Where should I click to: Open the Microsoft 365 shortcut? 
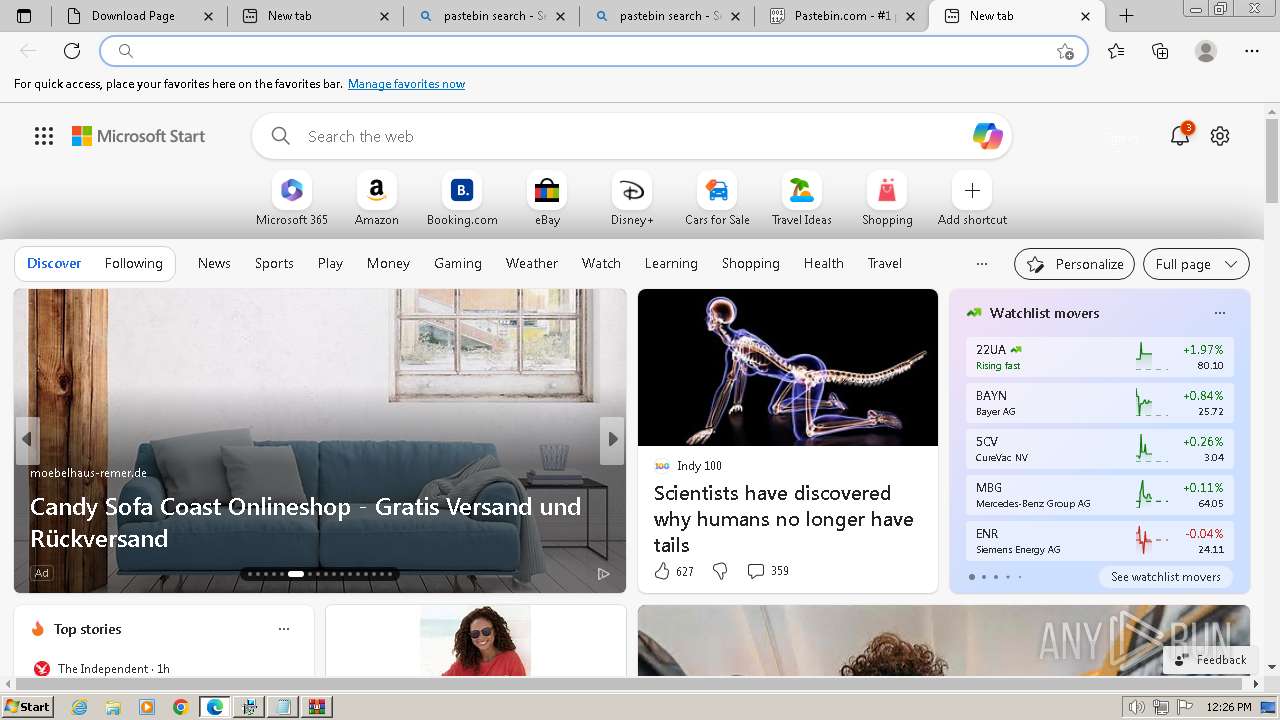[x=291, y=199]
